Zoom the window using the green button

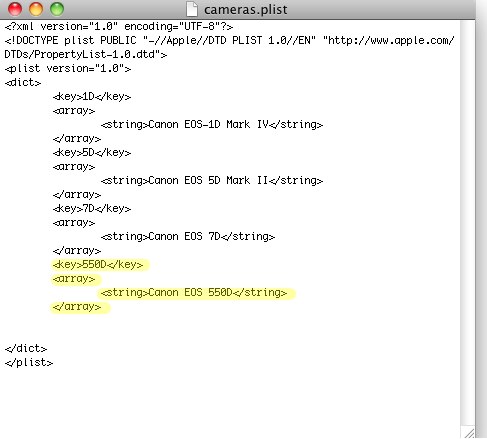pyautogui.click(x=57, y=9)
